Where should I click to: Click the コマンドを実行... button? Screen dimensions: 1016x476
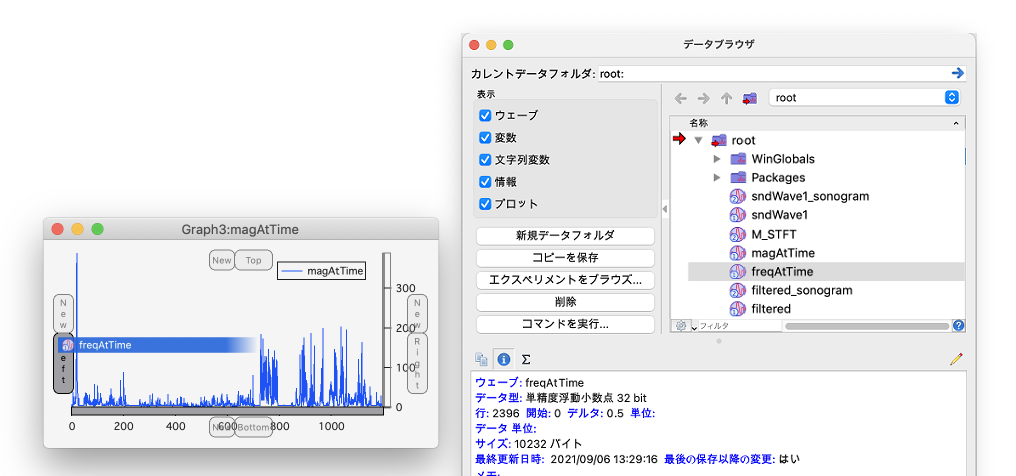tap(565, 324)
